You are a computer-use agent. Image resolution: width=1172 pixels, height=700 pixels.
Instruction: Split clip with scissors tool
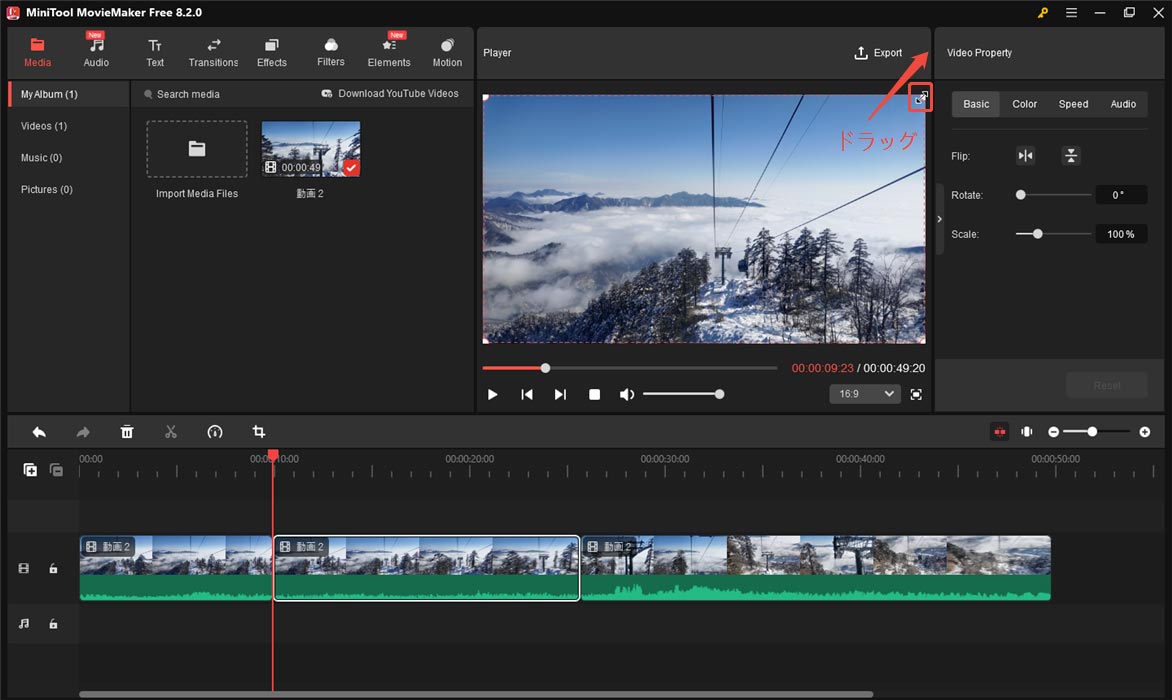pos(170,432)
